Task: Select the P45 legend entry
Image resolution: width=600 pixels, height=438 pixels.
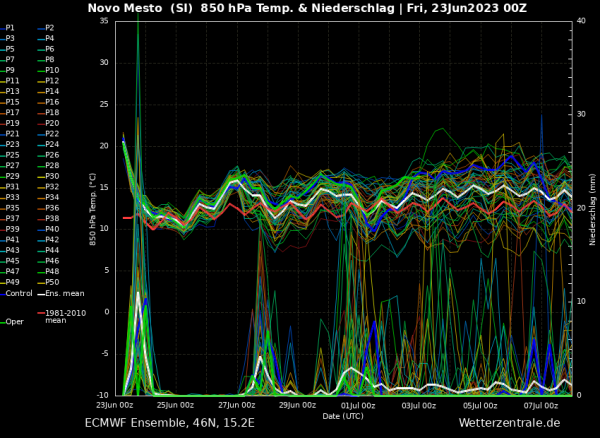Action: [x=12, y=261]
